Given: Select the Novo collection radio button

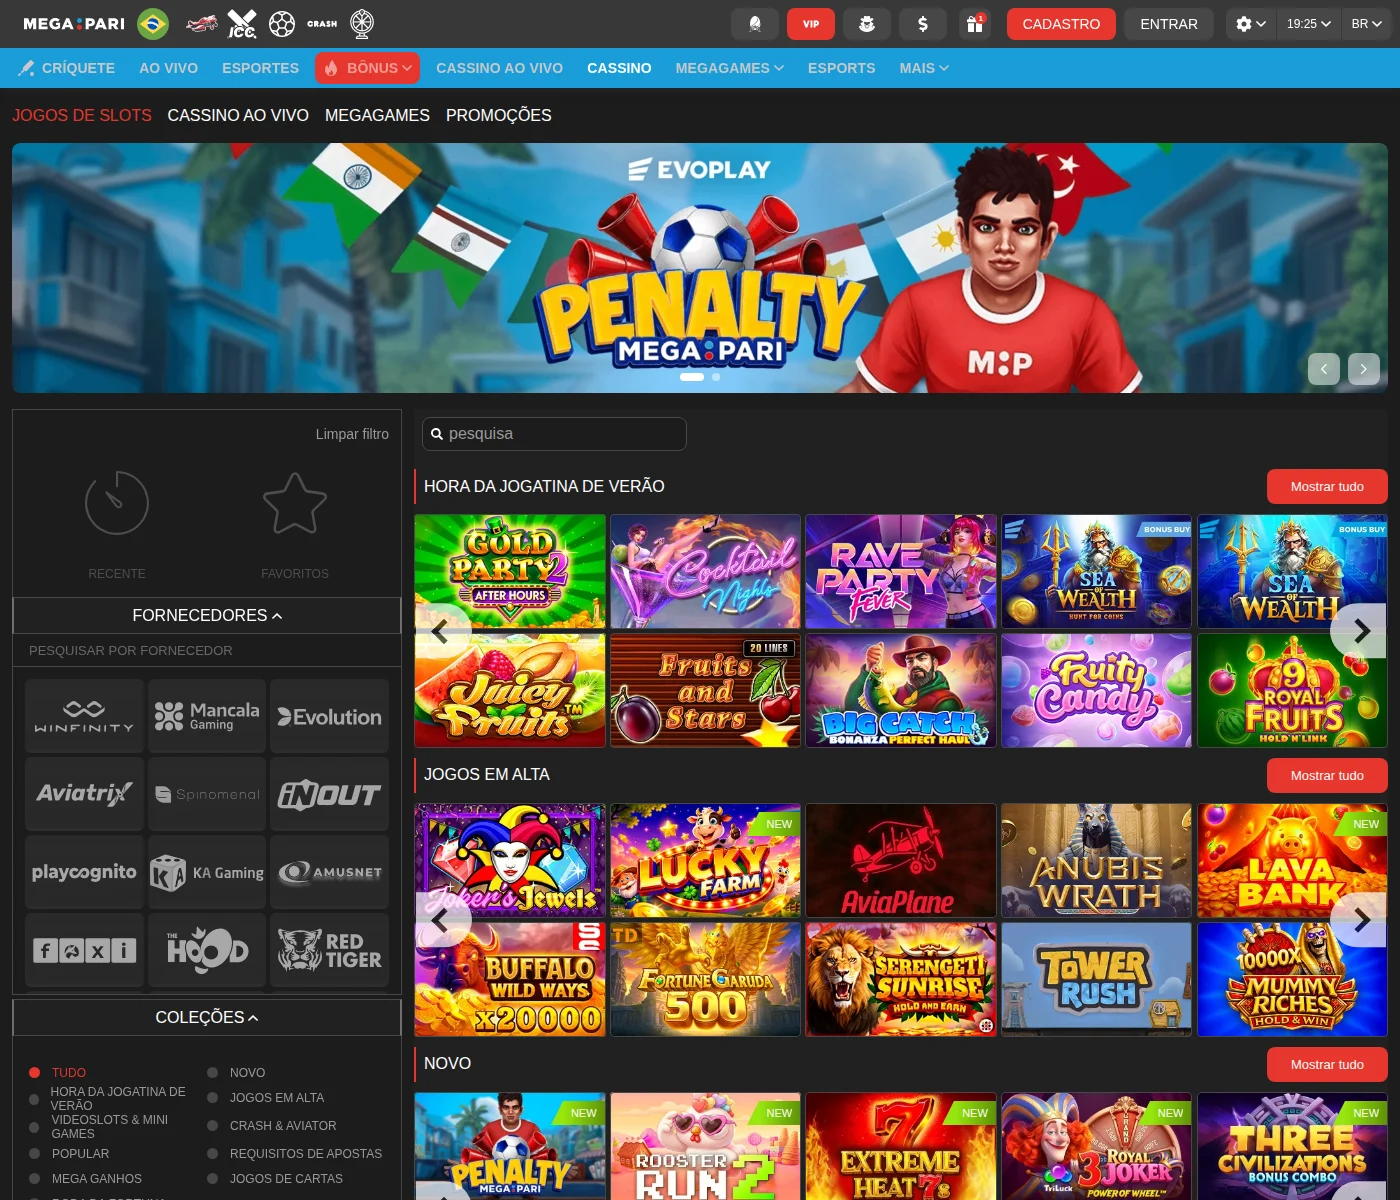Looking at the screenshot, I should point(212,1072).
